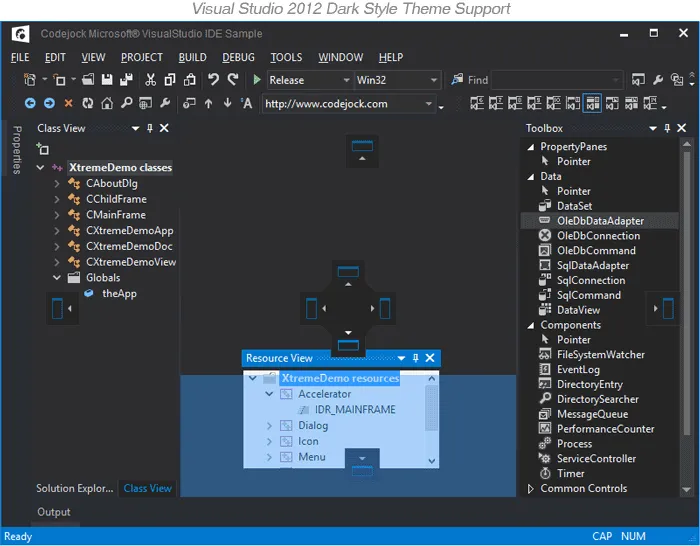This screenshot has height=546, width=700.
Task: Expand the Dialog resource node
Action: [x=269, y=426]
